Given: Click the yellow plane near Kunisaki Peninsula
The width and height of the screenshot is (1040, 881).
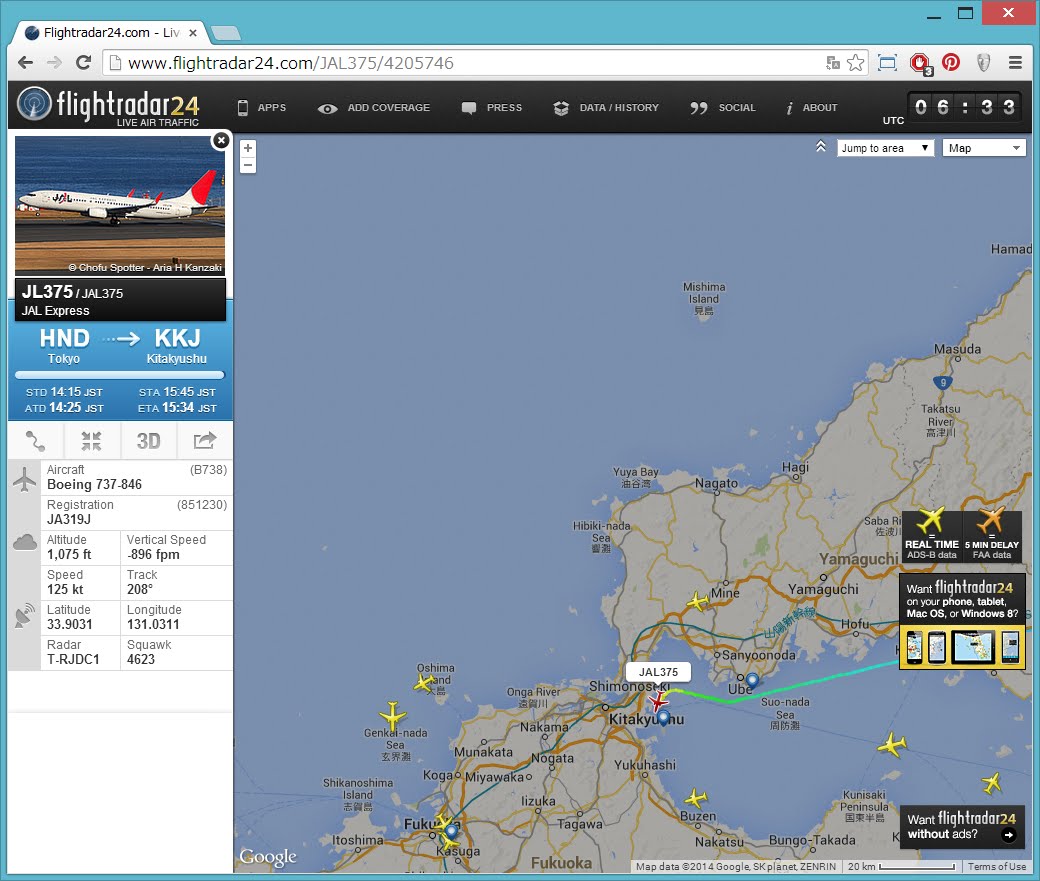Looking at the screenshot, I should point(891,745).
